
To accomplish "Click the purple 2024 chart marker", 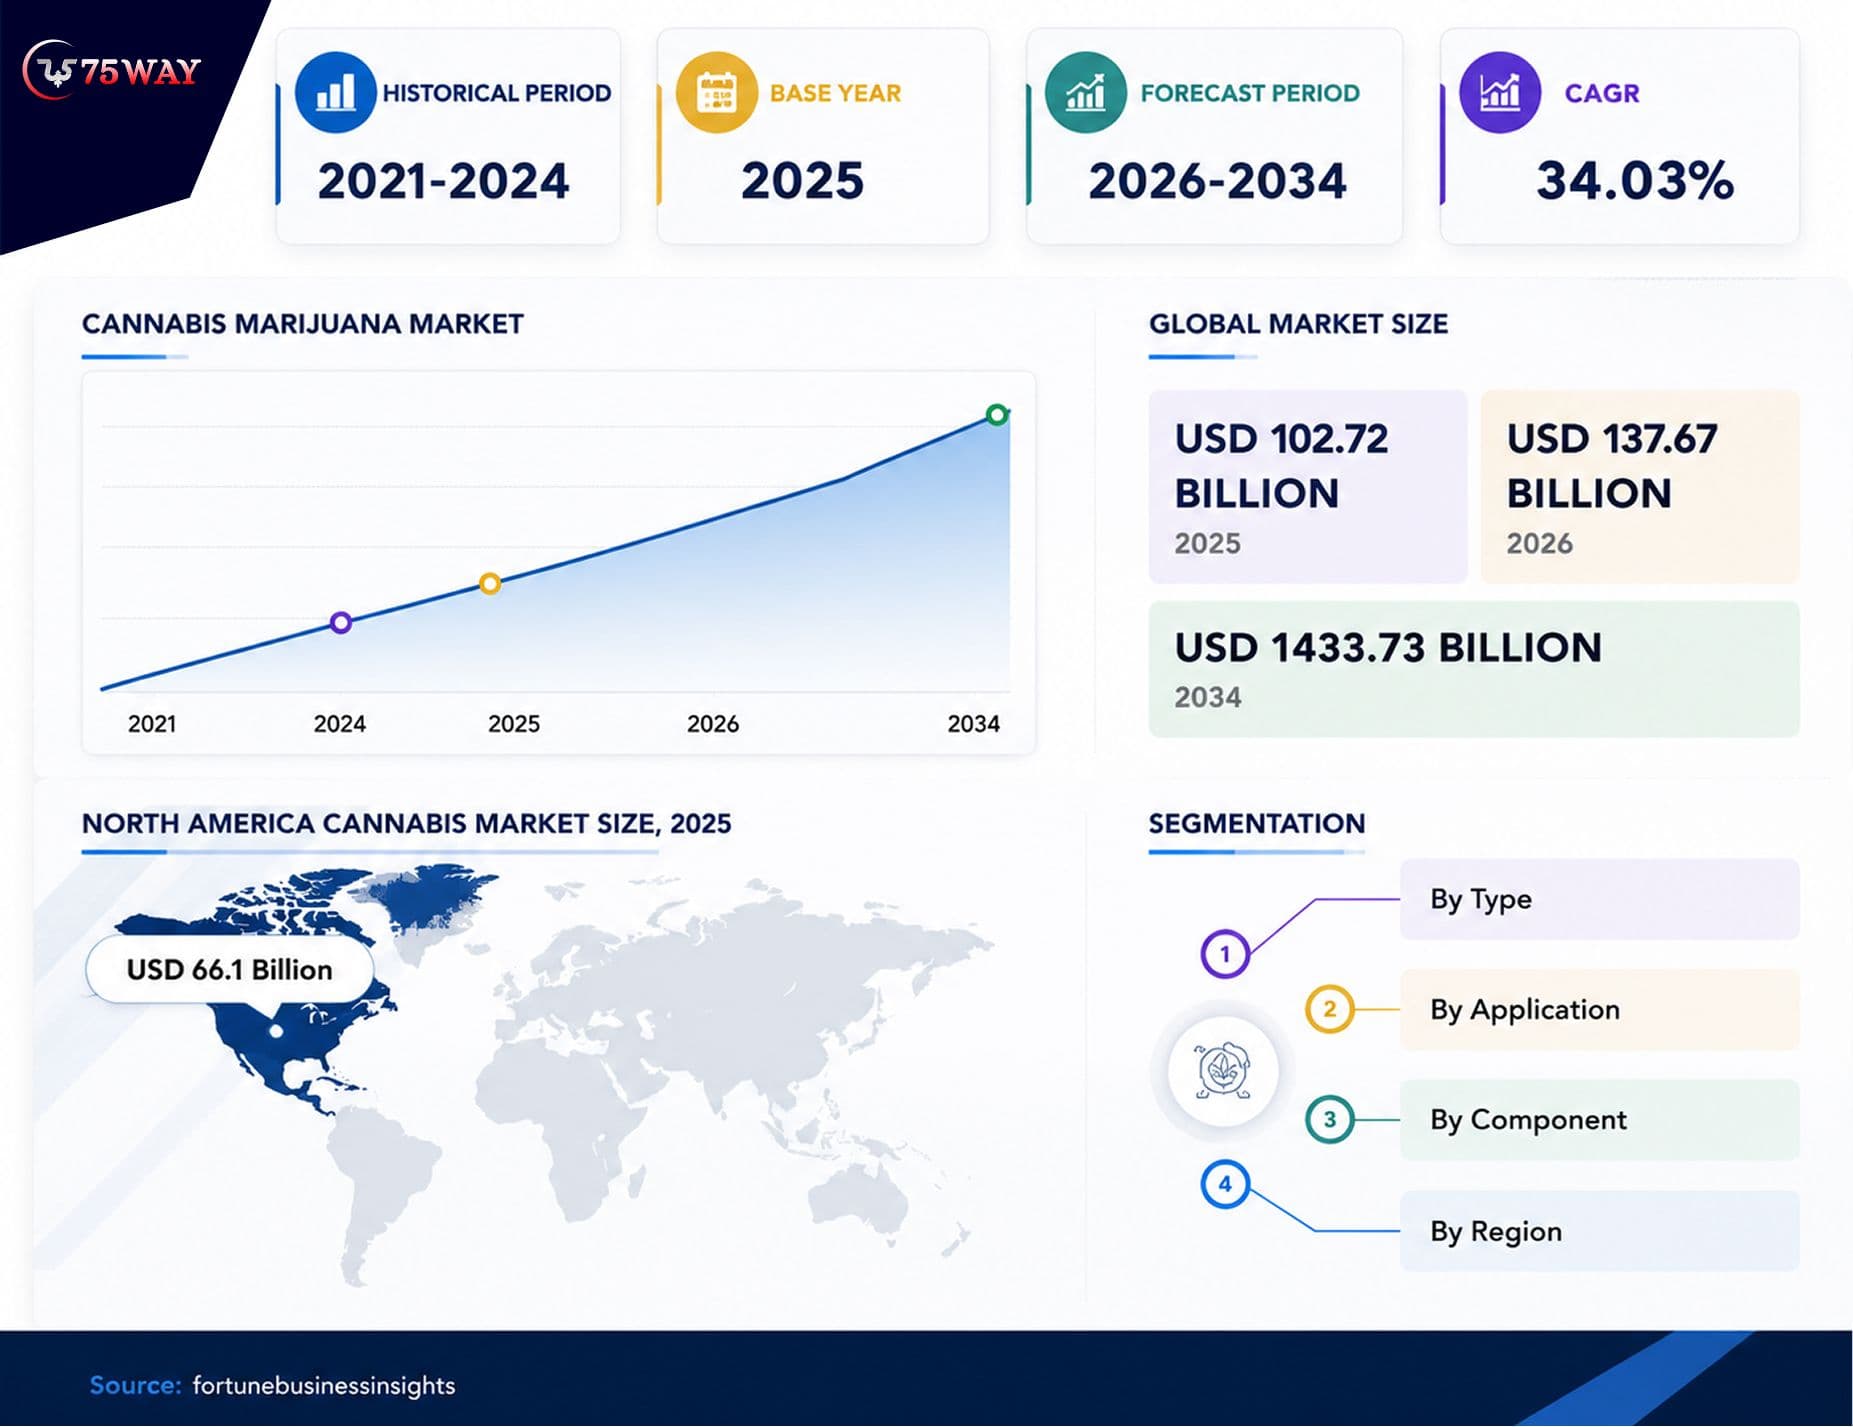I will point(341,623).
